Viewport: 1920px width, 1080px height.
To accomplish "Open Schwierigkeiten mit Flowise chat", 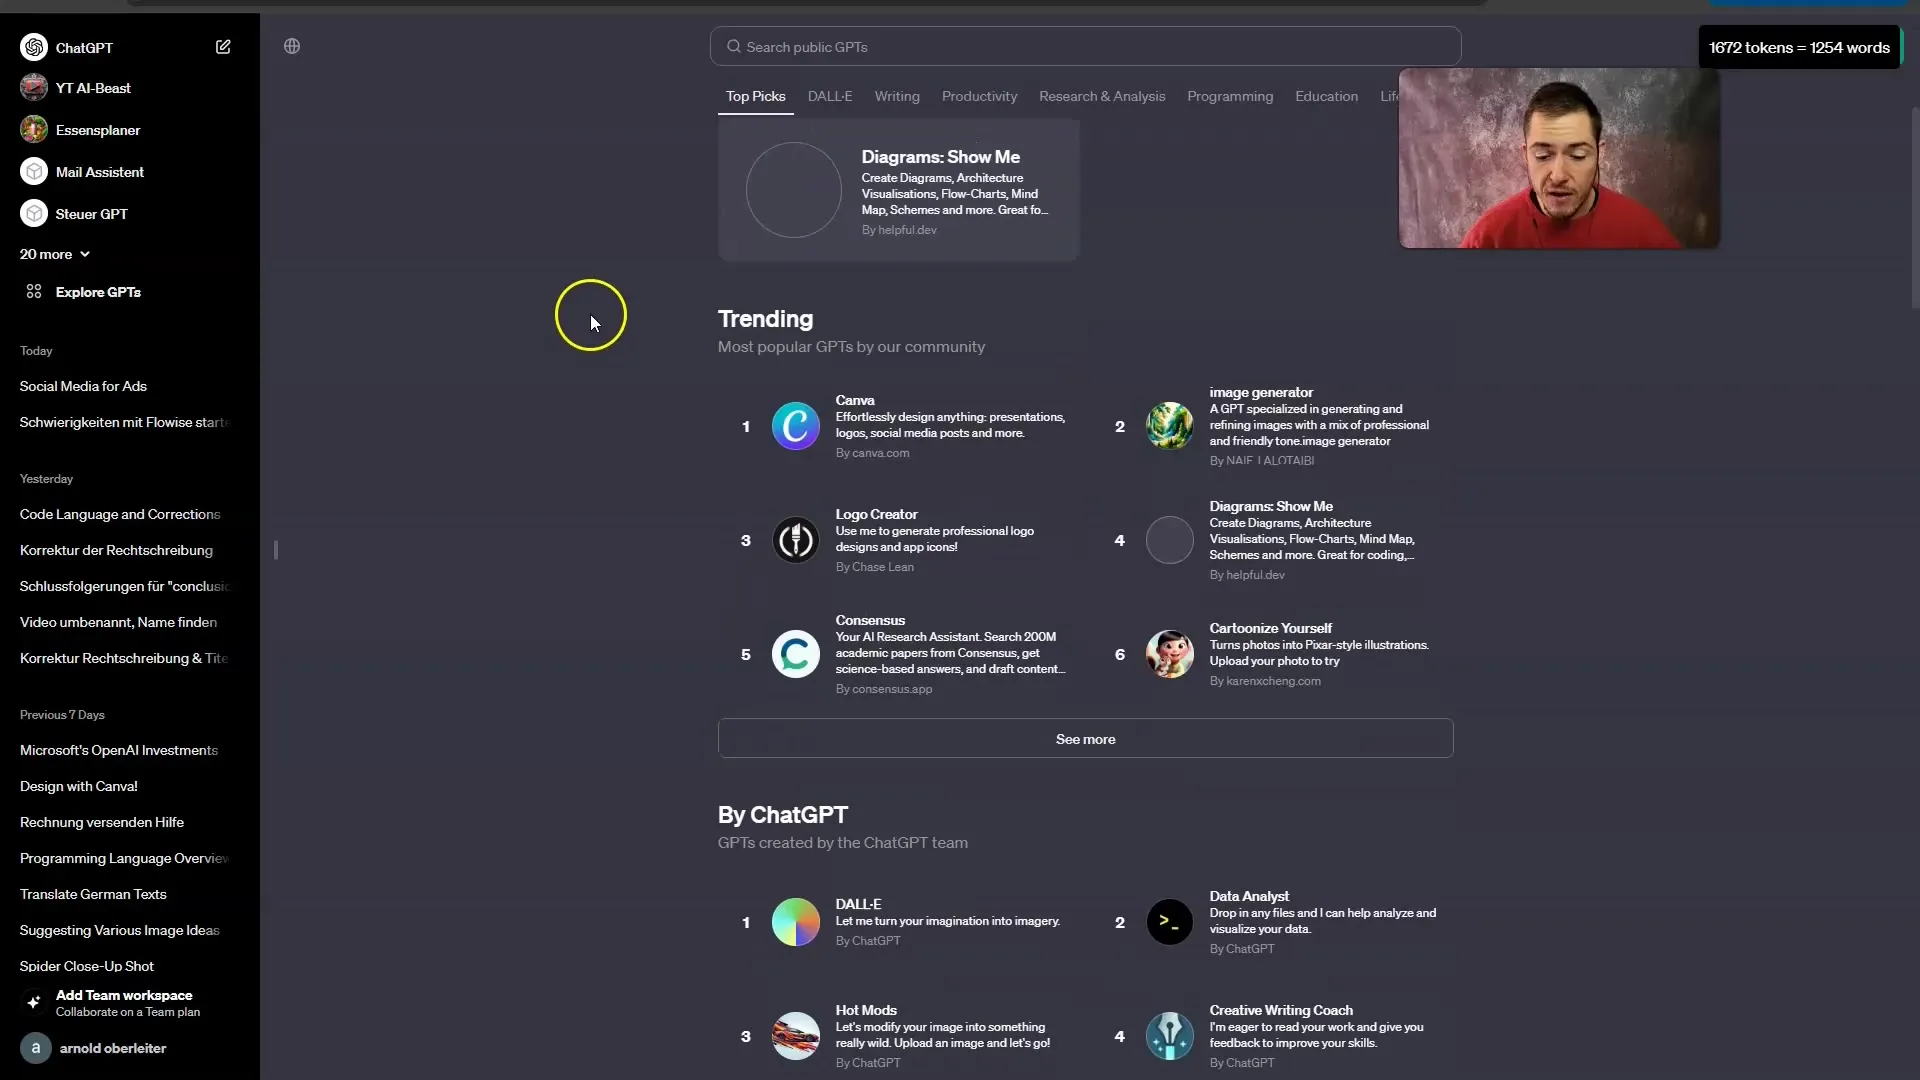I will click(x=125, y=422).
